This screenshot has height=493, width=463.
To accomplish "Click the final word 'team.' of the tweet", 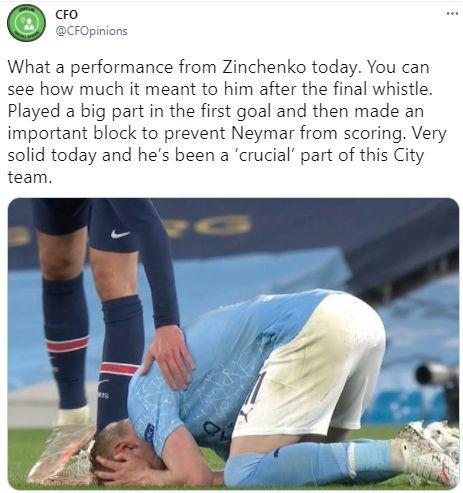I will 30,177.
